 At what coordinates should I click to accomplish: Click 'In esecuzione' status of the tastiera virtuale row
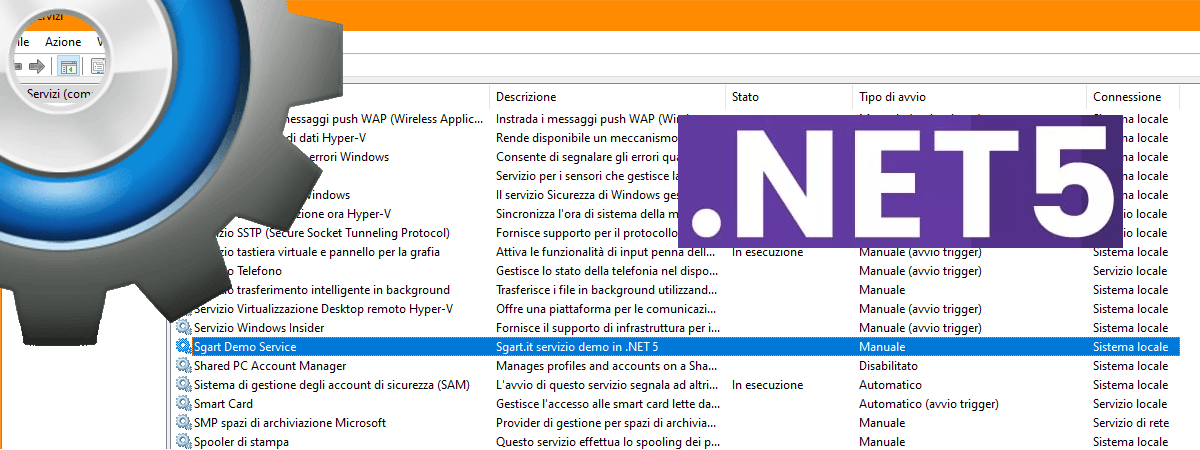coord(767,252)
